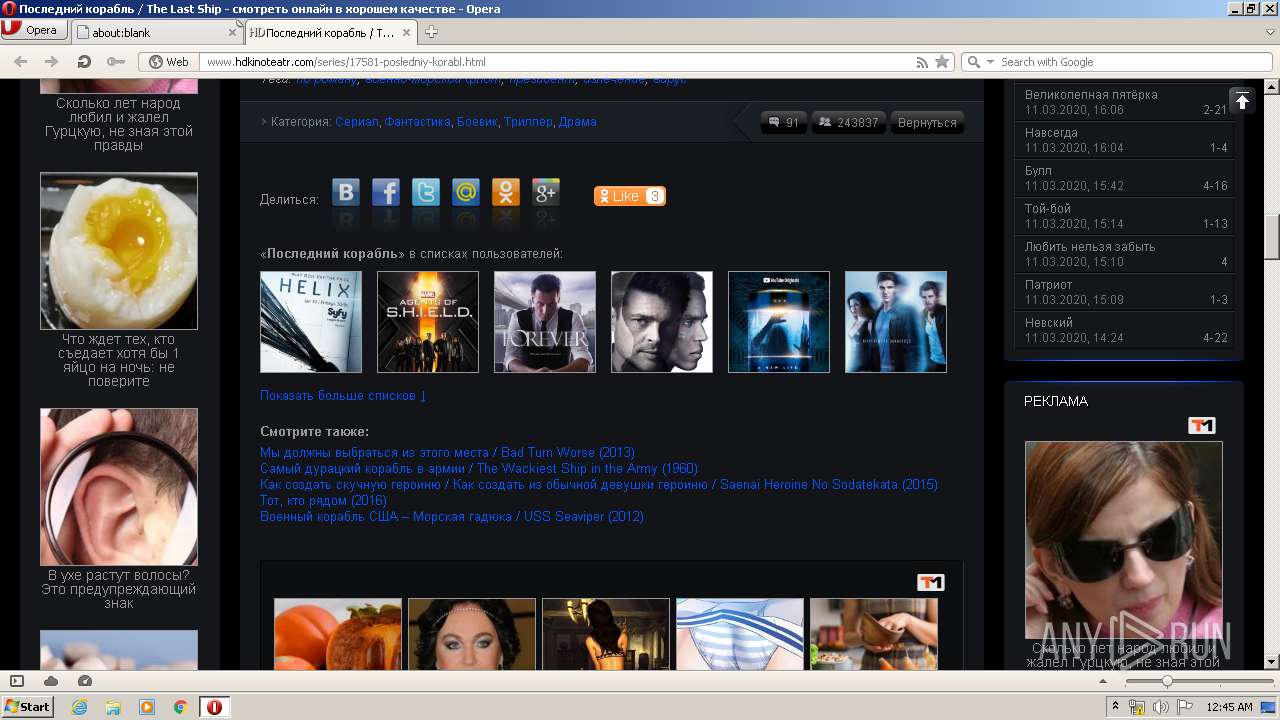Open Той-бой update entry
The height and width of the screenshot is (720, 1280).
click(1126, 216)
